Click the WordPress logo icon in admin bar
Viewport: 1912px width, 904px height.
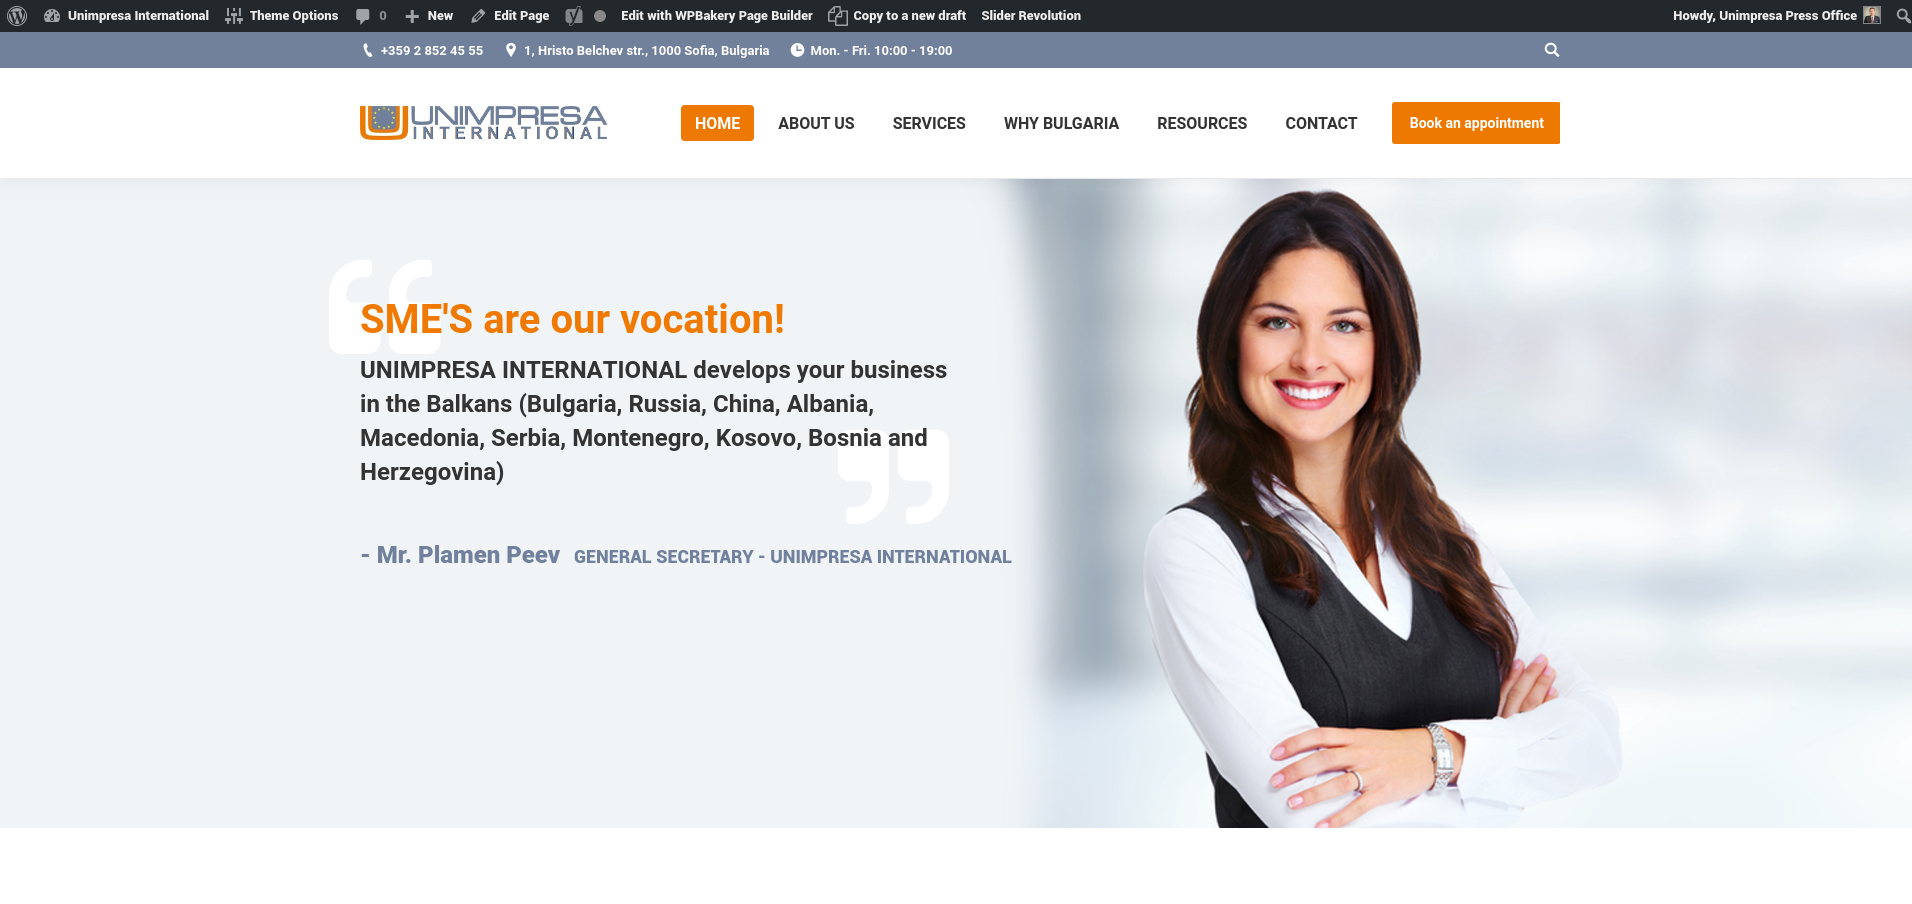click(x=17, y=16)
